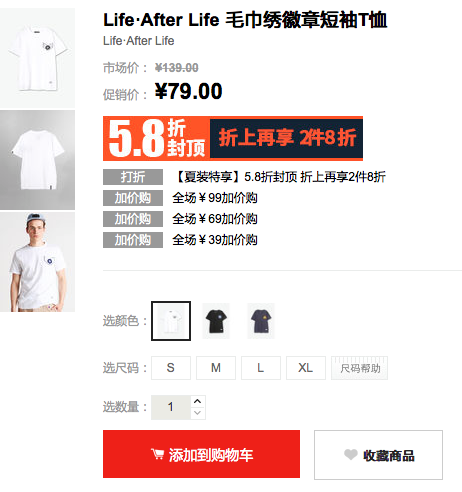The height and width of the screenshot is (492, 462).
Task: Select the navy T-shirt color swatch
Action: coord(261,321)
